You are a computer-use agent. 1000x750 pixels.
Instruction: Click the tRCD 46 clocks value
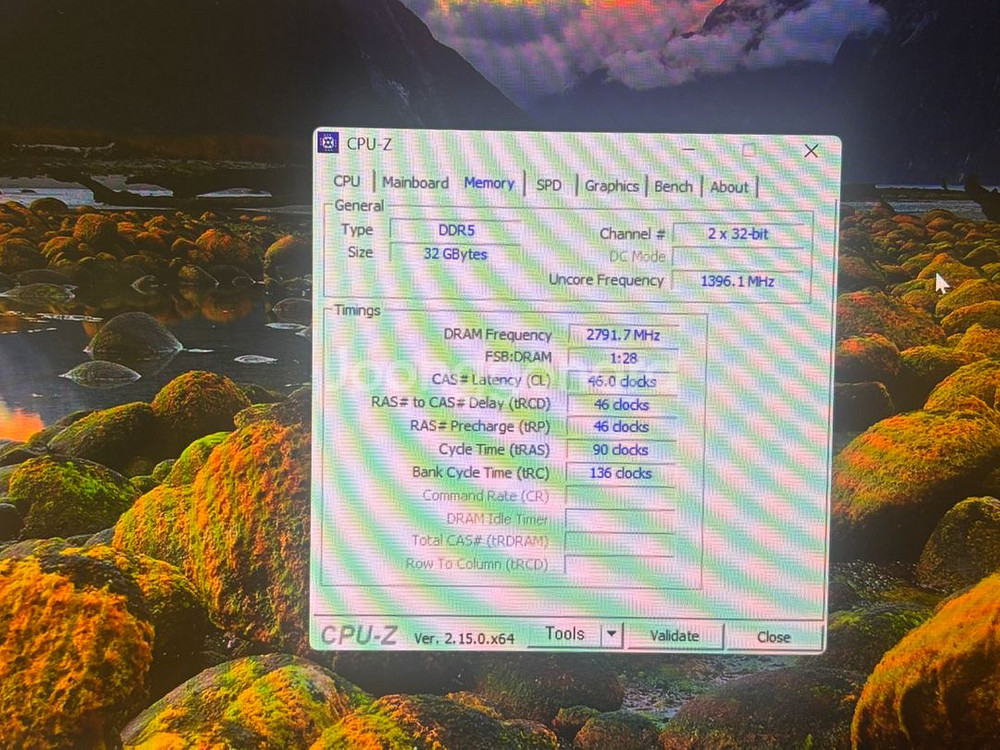[x=621, y=405]
